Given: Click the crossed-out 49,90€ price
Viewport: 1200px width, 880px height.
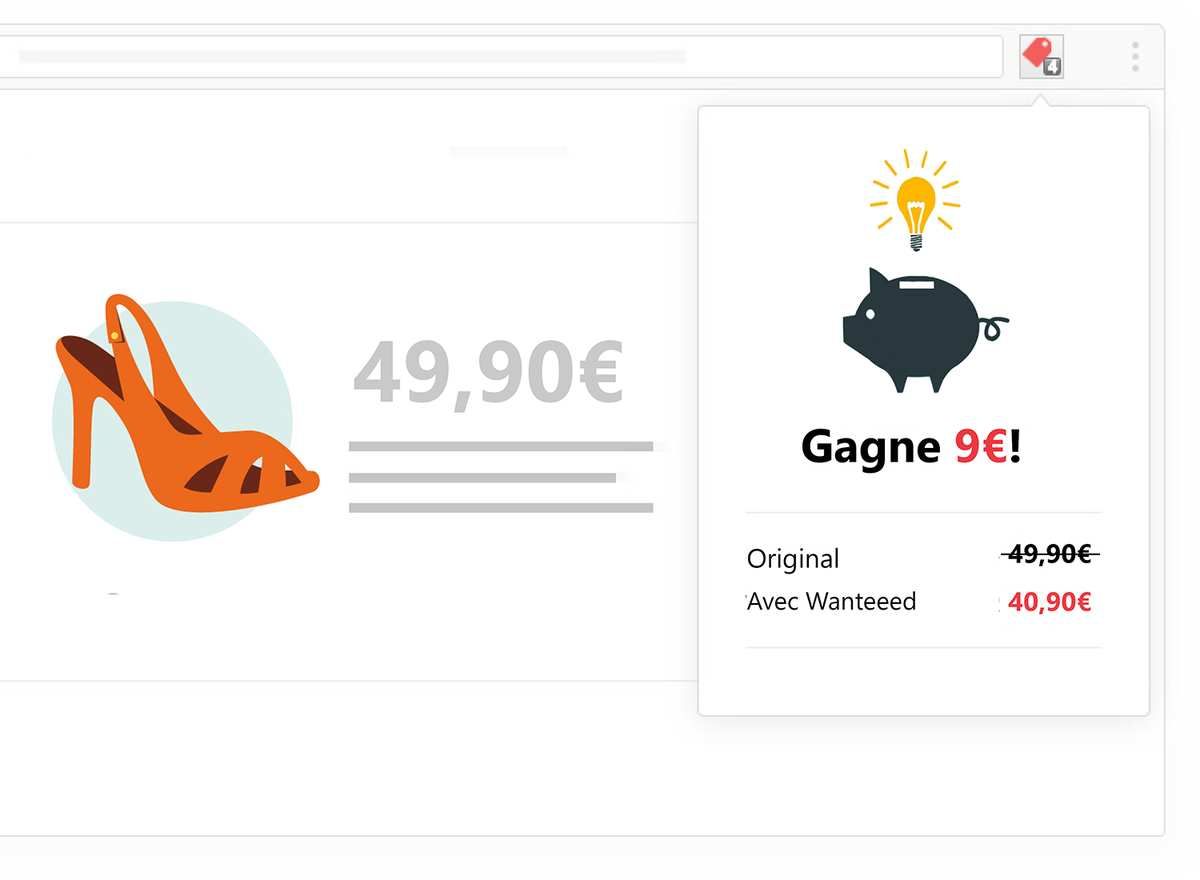Looking at the screenshot, I should (x=1049, y=554).
